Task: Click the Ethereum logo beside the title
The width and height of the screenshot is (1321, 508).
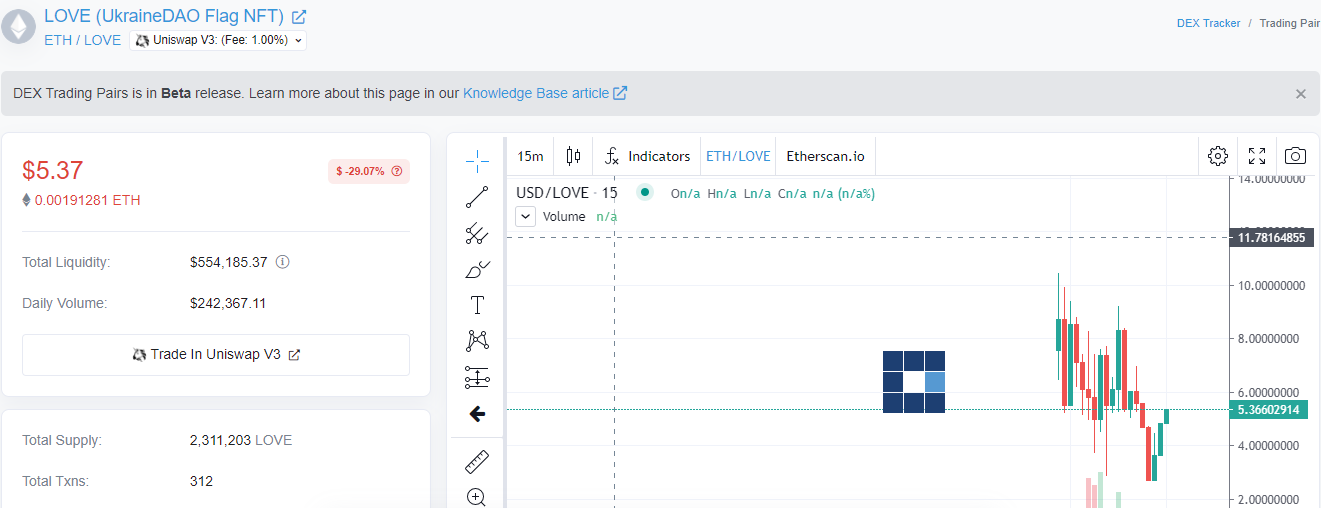Action: (18, 26)
